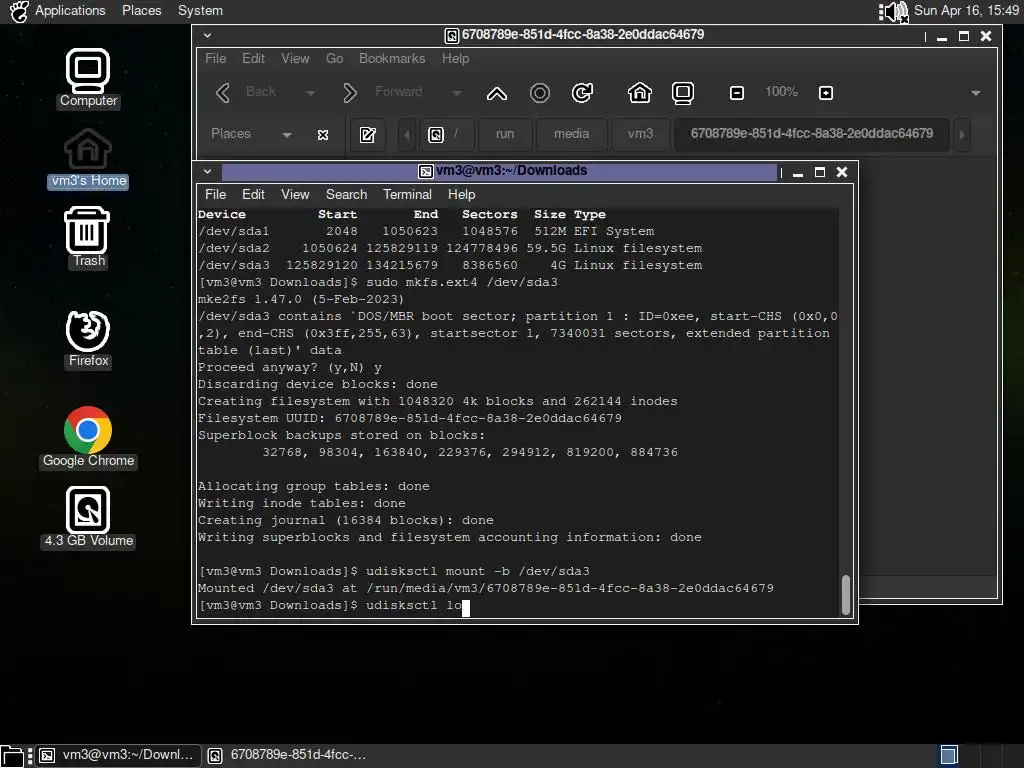Click the 'Mounted /dev/sda3 at' output line

tap(485, 588)
